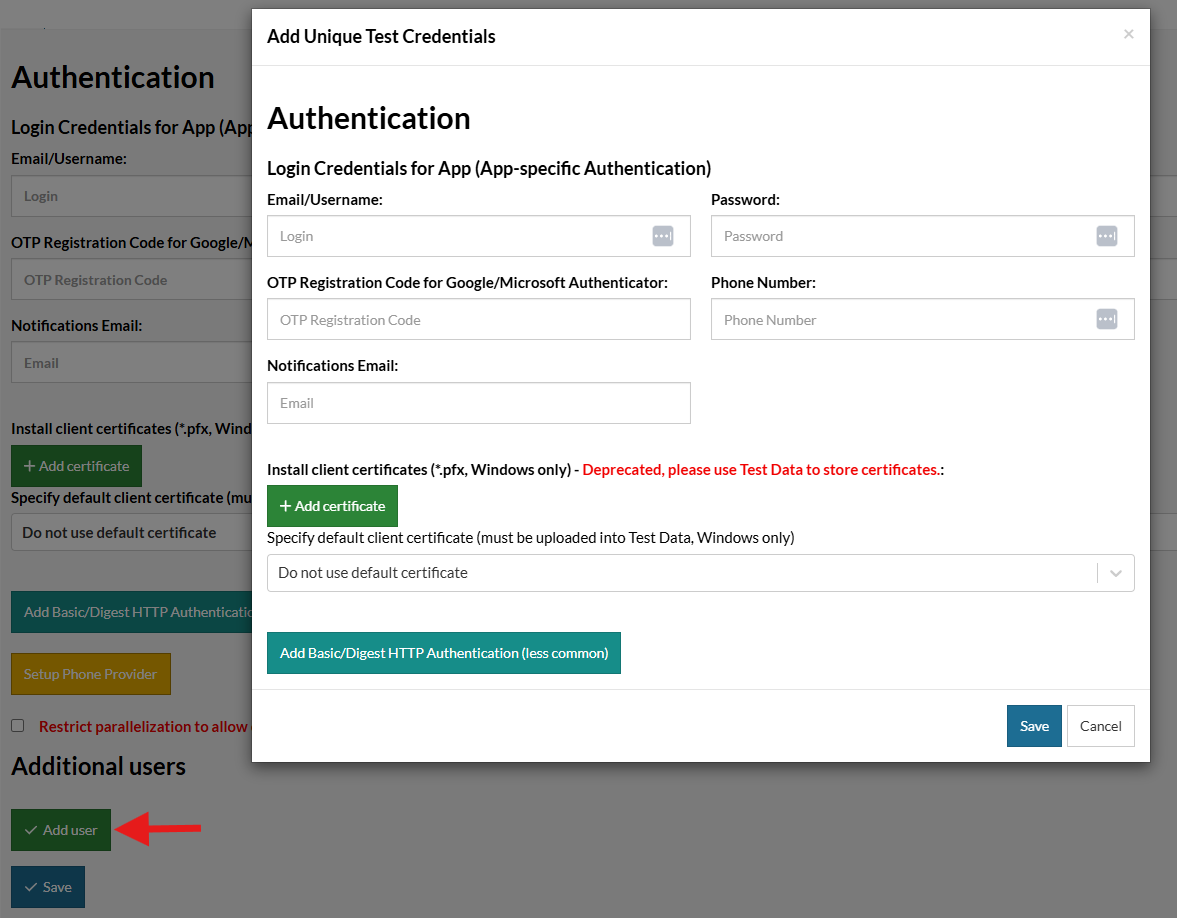Click the checkmark icon on background Save
The image size is (1177, 918).
tap(31, 887)
